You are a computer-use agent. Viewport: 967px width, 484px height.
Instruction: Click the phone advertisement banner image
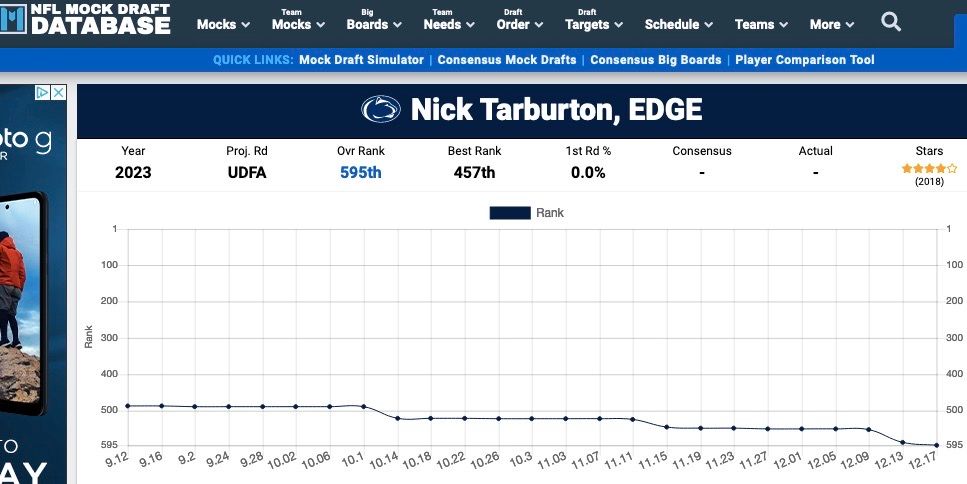coord(33,284)
